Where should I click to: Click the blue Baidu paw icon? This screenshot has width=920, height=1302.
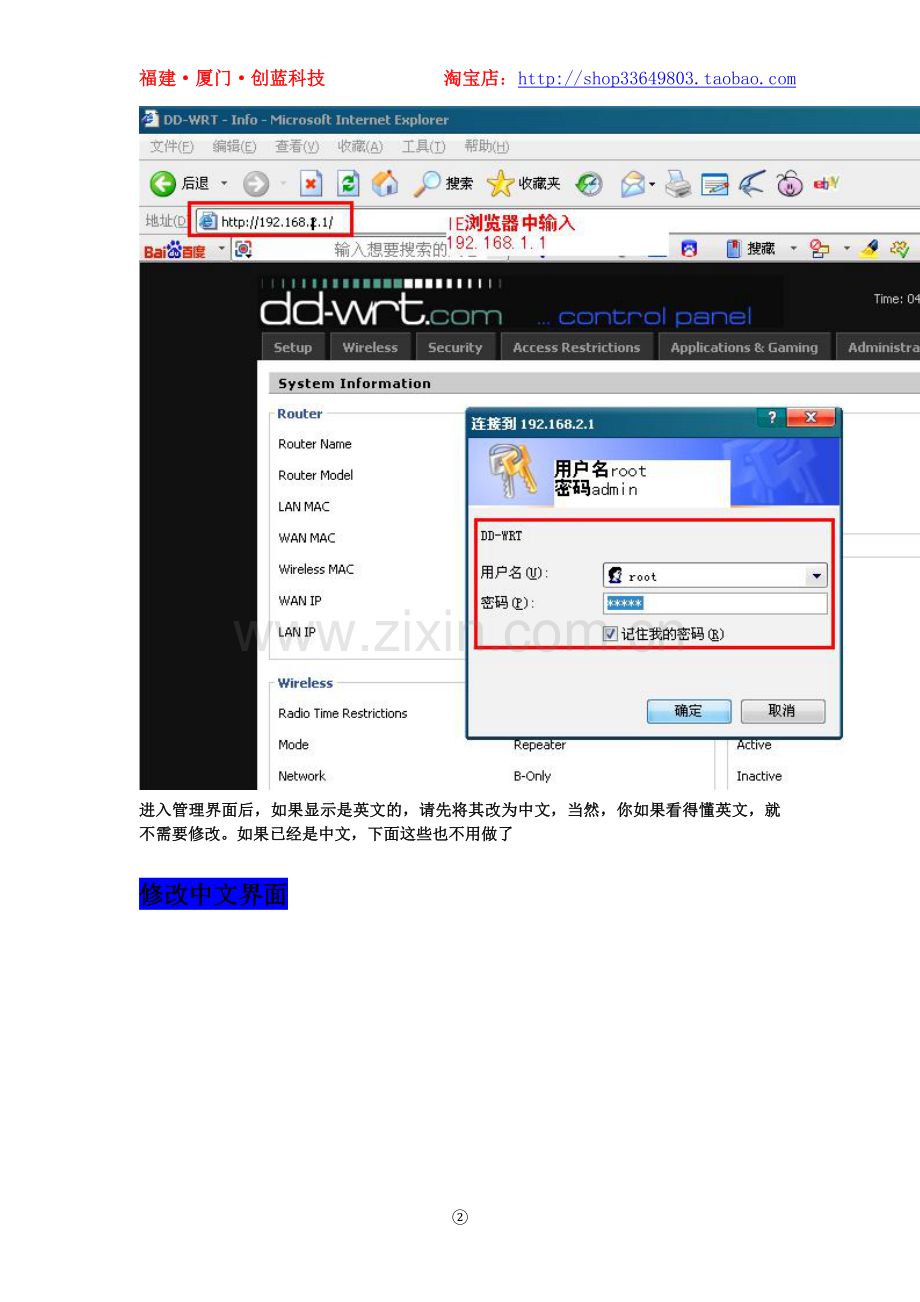pos(689,249)
